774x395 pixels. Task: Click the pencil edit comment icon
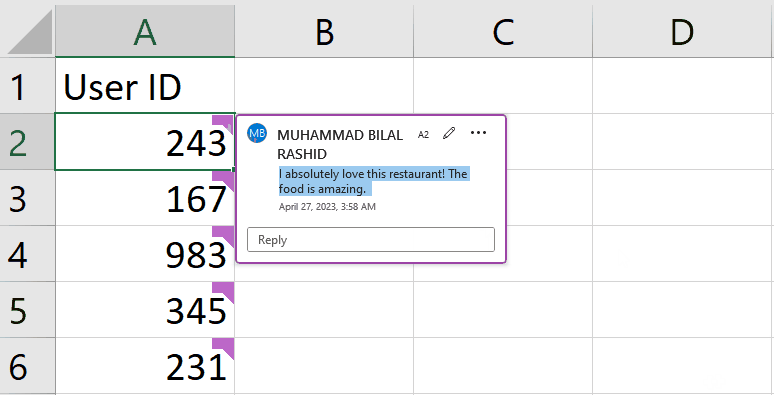coord(449,133)
